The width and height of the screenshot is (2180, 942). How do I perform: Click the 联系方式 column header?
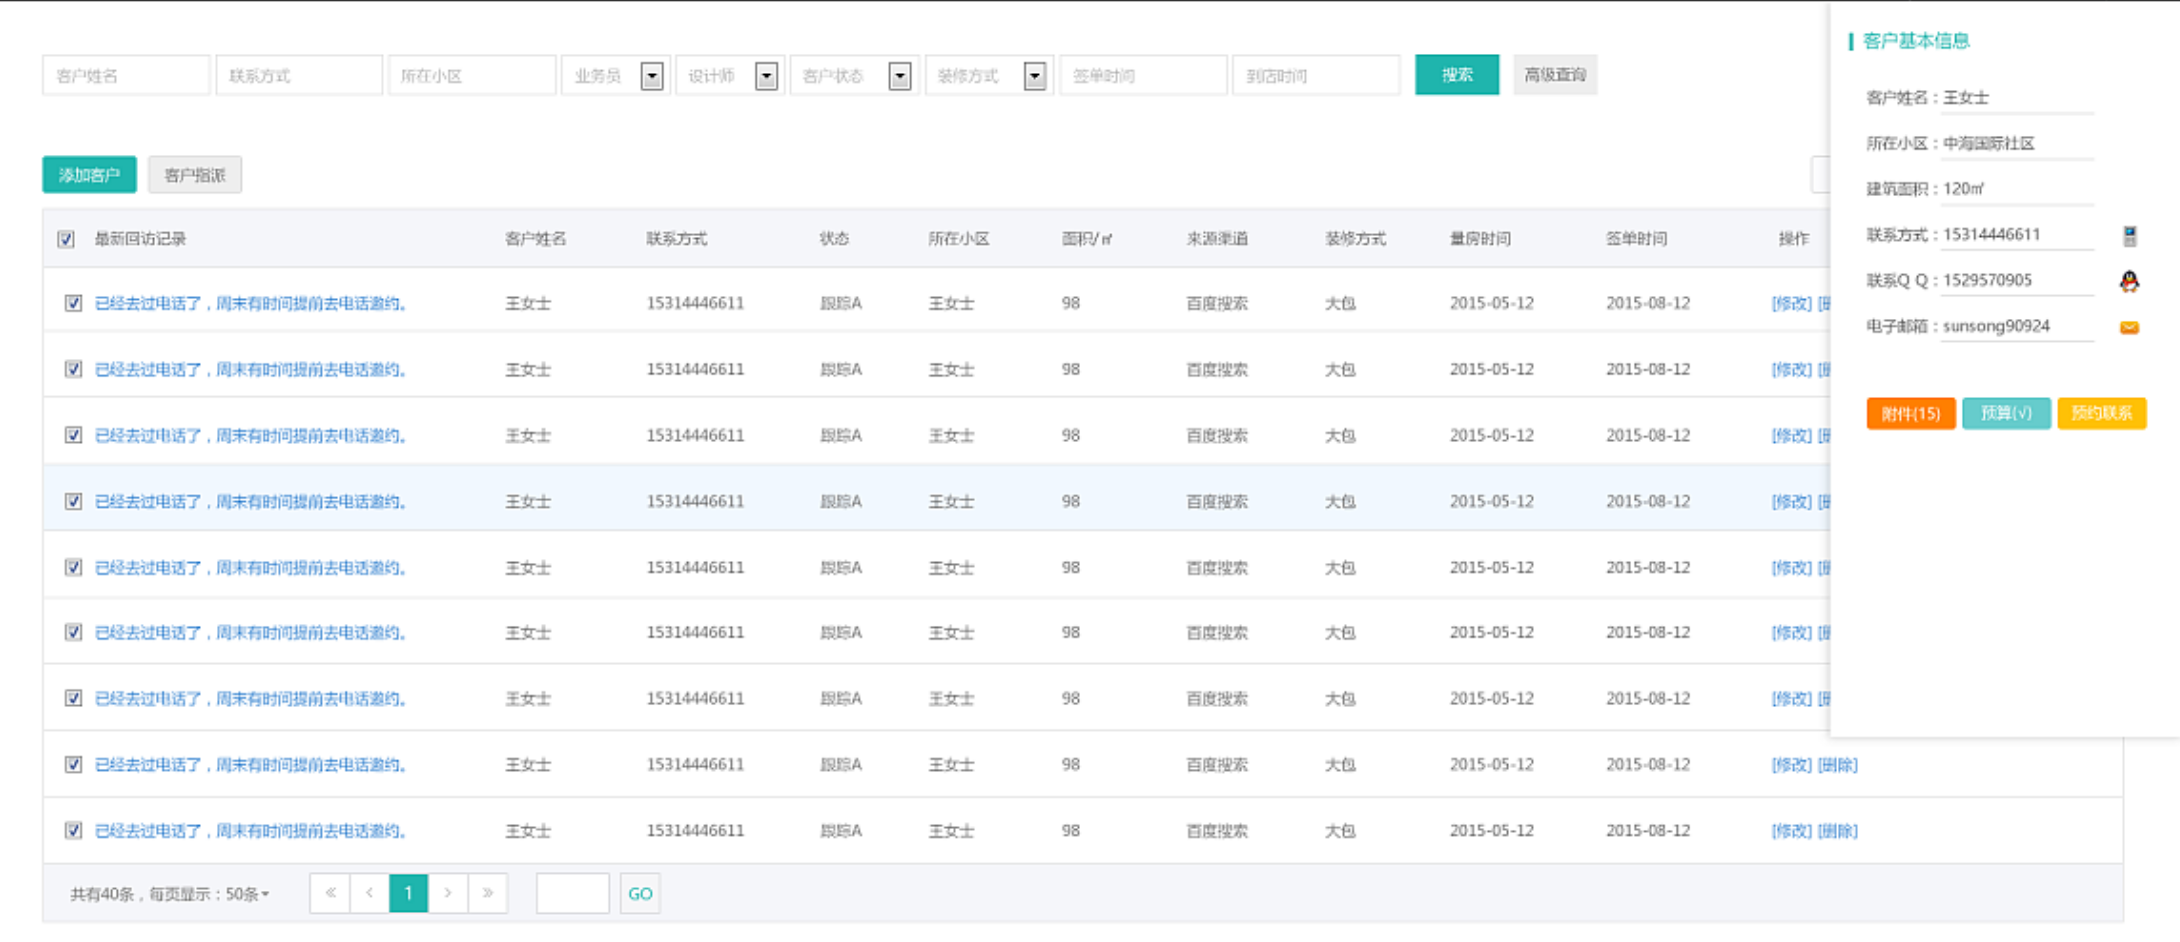point(676,239)
